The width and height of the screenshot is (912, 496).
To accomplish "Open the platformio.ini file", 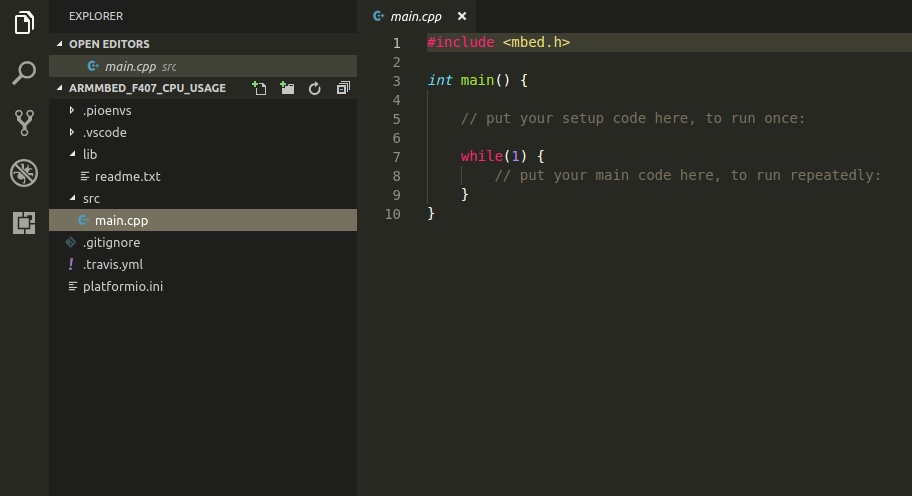I will 203,287.
